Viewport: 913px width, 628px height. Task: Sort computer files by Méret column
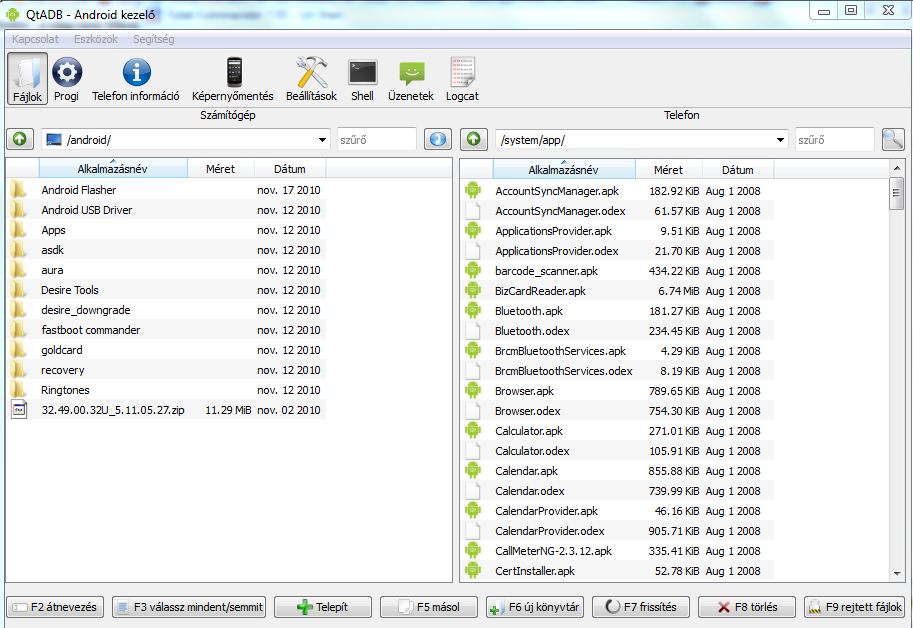pos(221,169)
